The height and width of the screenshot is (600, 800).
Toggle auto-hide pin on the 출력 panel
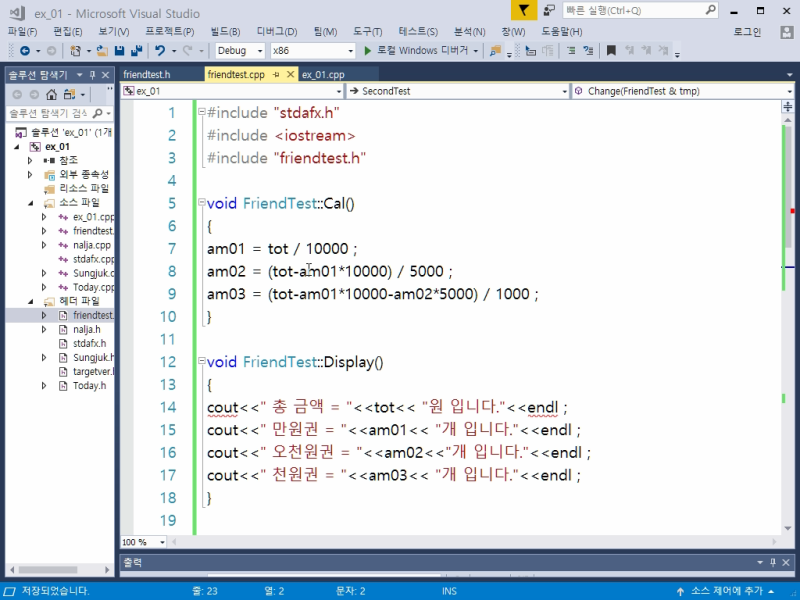click(x=773, y=562)
